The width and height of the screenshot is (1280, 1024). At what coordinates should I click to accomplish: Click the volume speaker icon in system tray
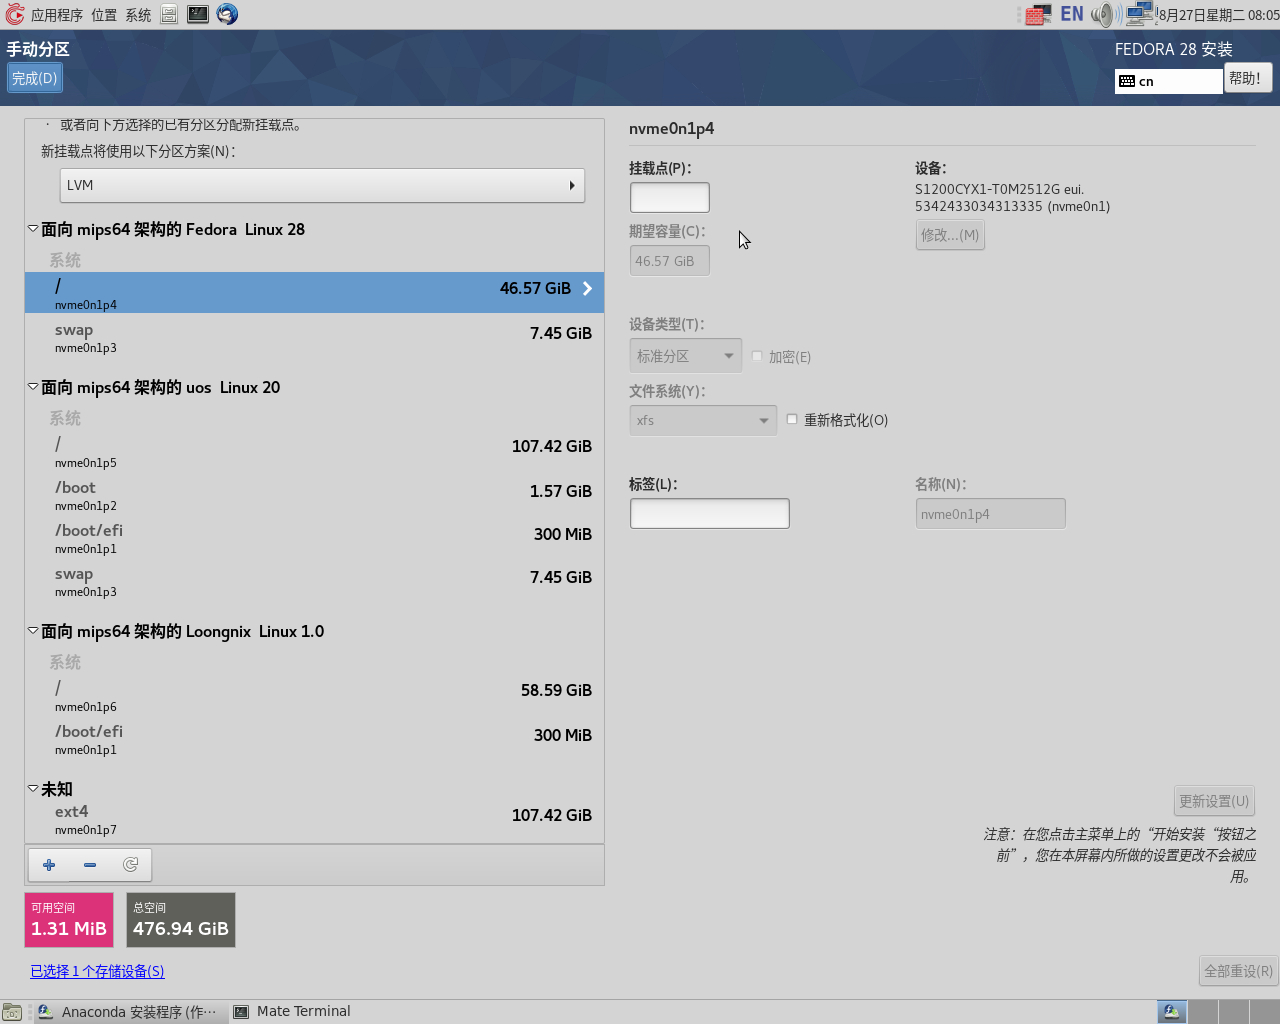click(x=1105, y=14)
